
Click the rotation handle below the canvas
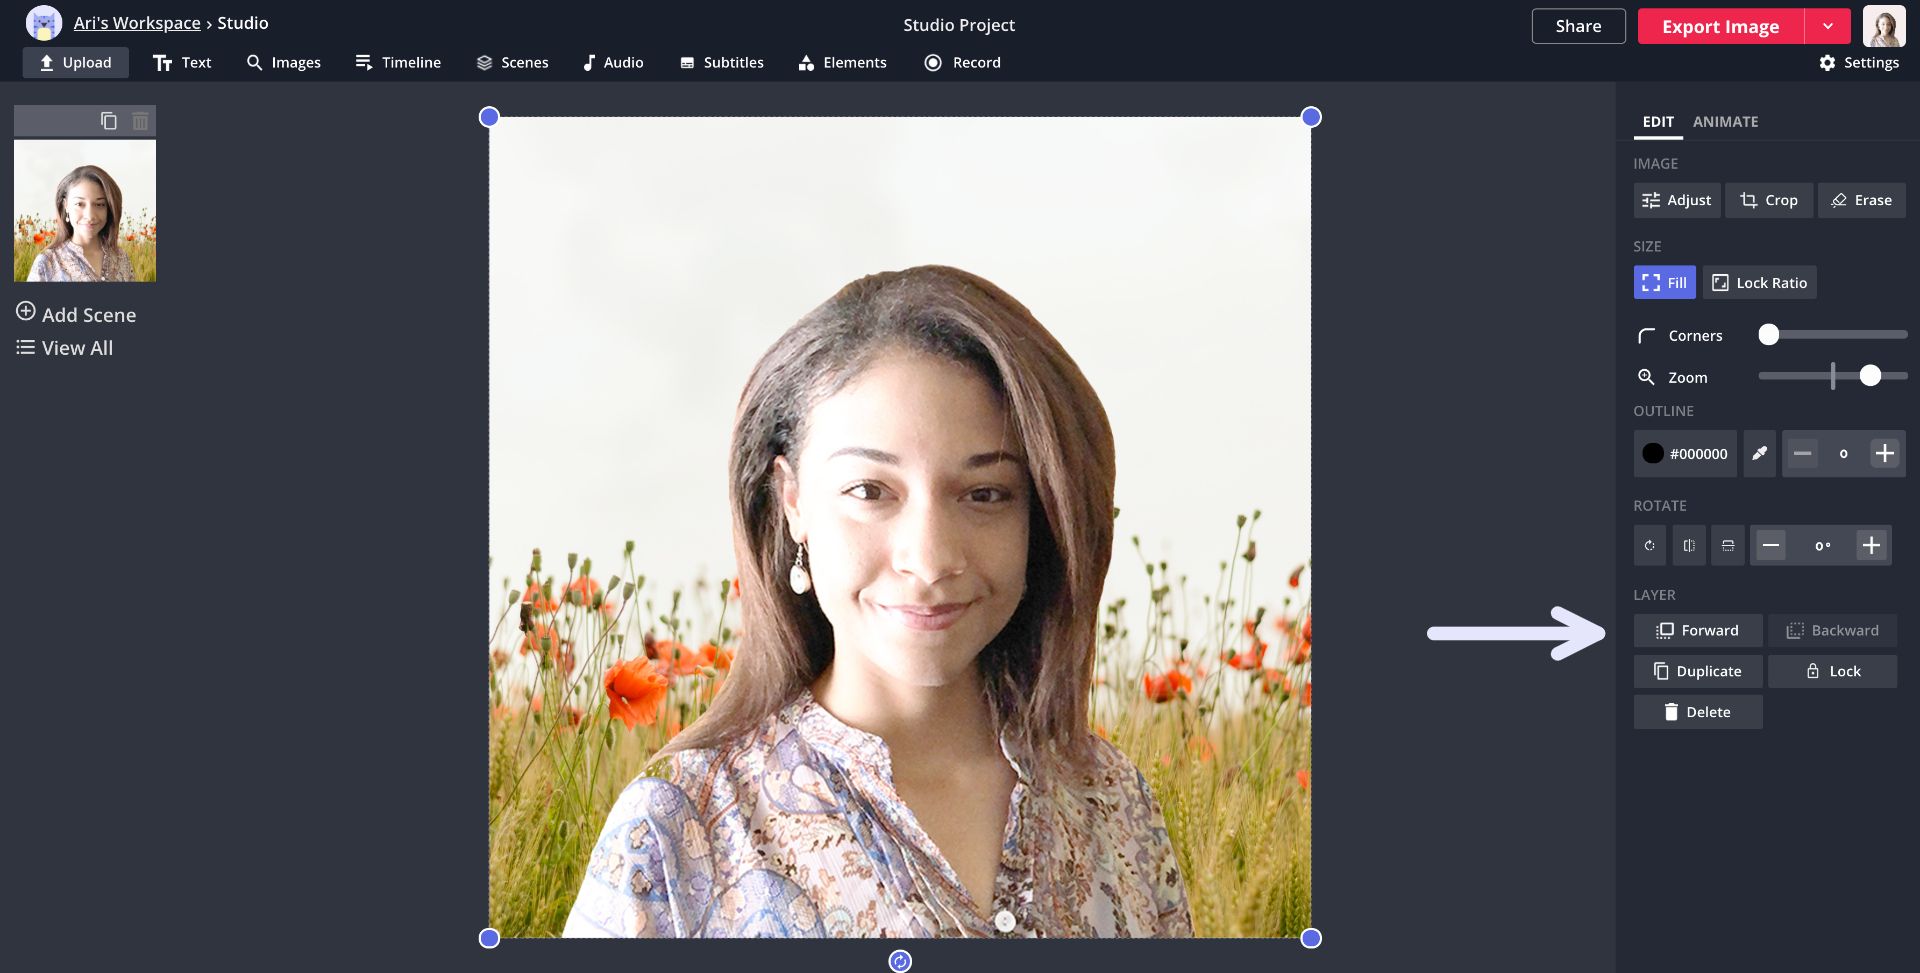[900, 961]
